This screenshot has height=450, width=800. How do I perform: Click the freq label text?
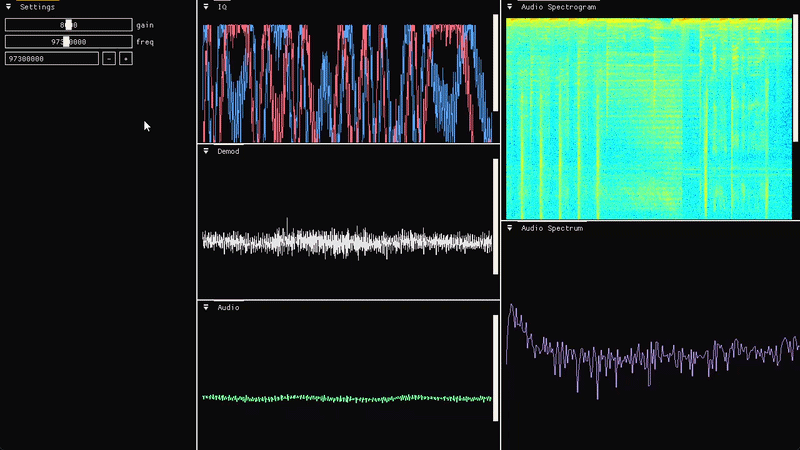coord(145,42)
